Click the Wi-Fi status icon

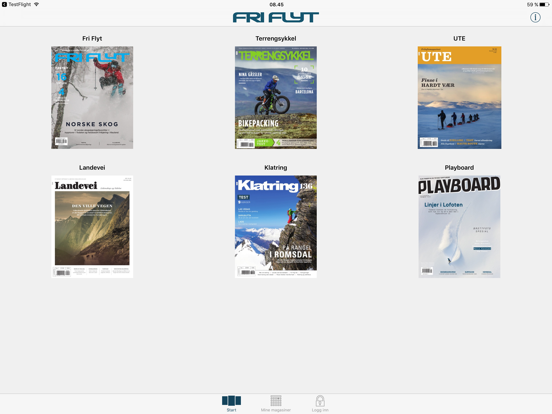coord(36,4)
